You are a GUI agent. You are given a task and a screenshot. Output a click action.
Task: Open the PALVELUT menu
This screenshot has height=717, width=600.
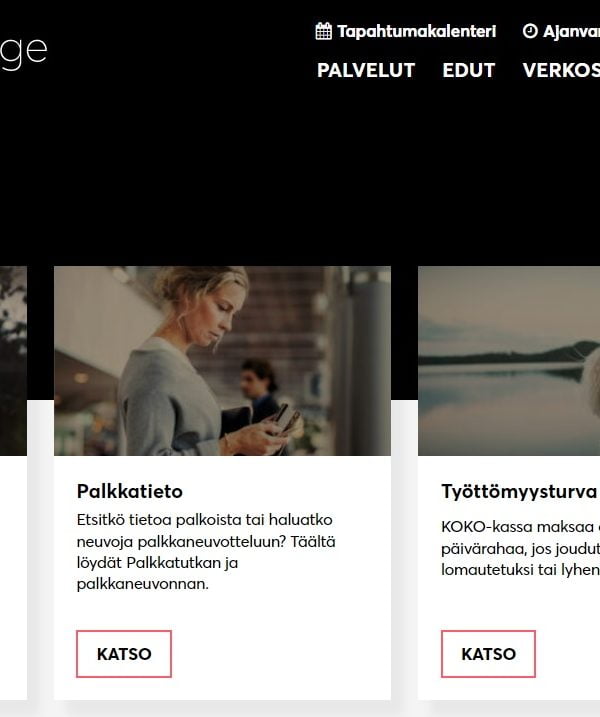pyautogui.click(x=366, y=70)
